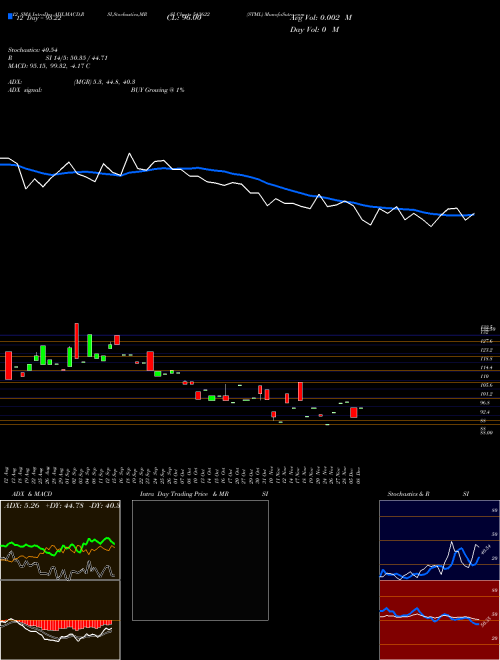Click the BUY Growing @ 1% signal text

point(157,90)
